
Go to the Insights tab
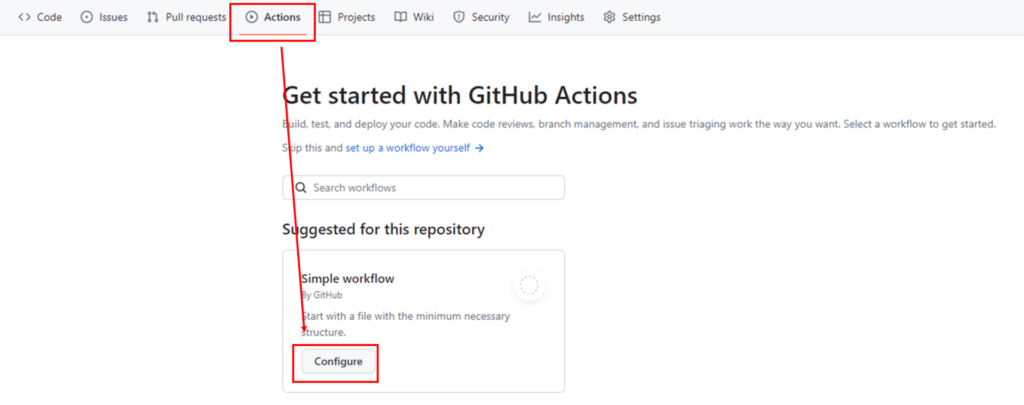coord(566,17)
